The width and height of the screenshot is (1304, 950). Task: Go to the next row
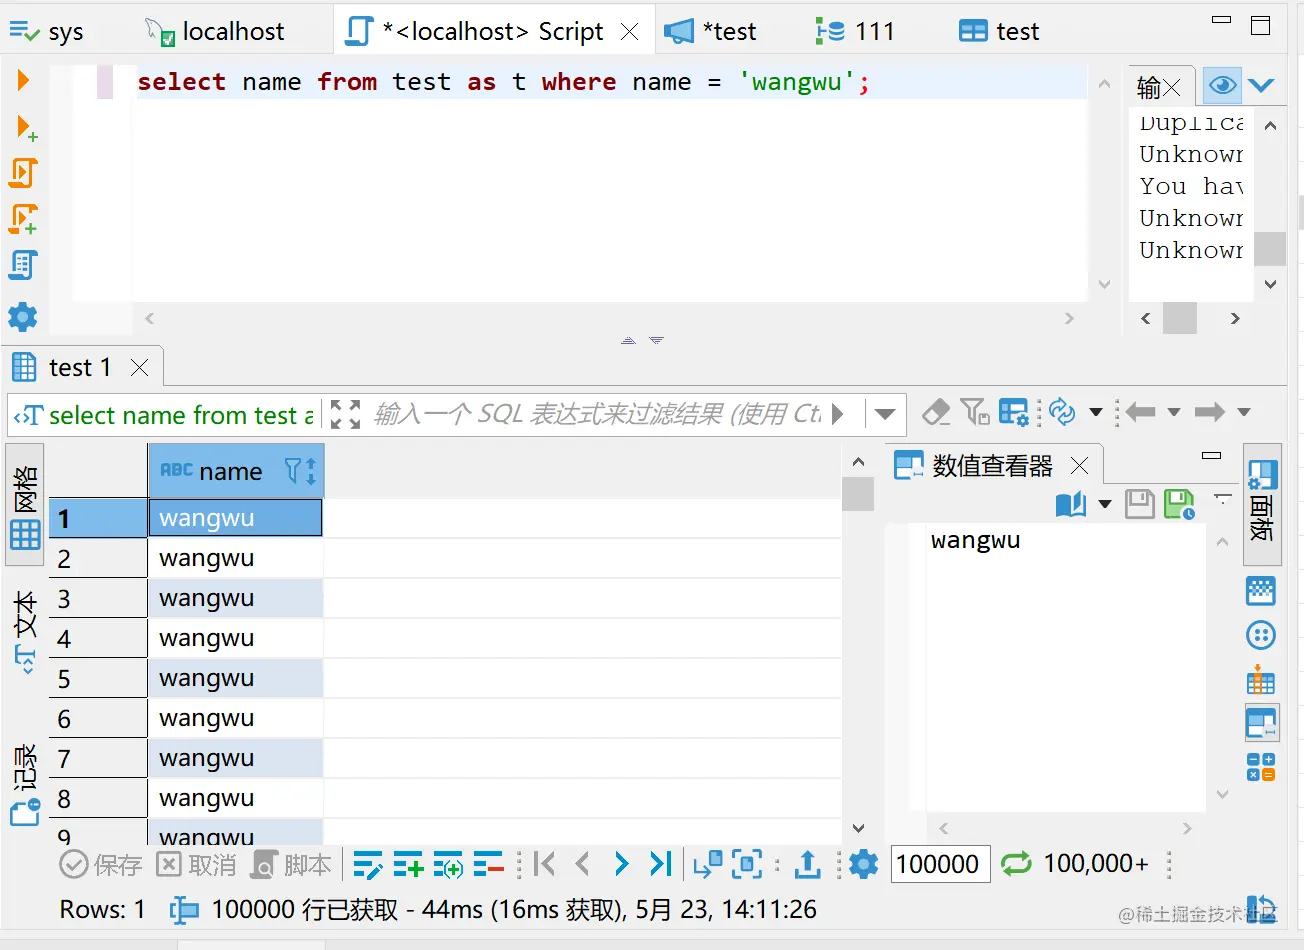click(x=622, y=864)
